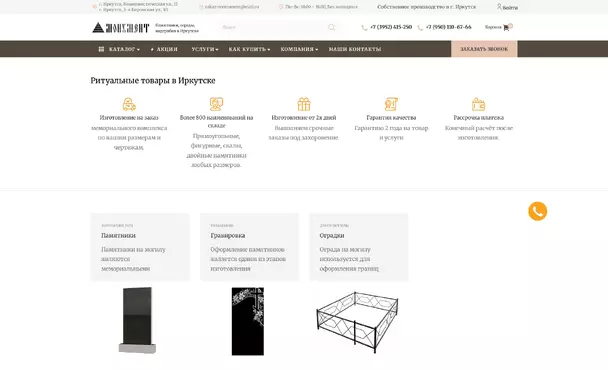608x370 pixels.
Task: Click the Ритуальные товары в Иркутске heading
Action: tap(153, 81)
